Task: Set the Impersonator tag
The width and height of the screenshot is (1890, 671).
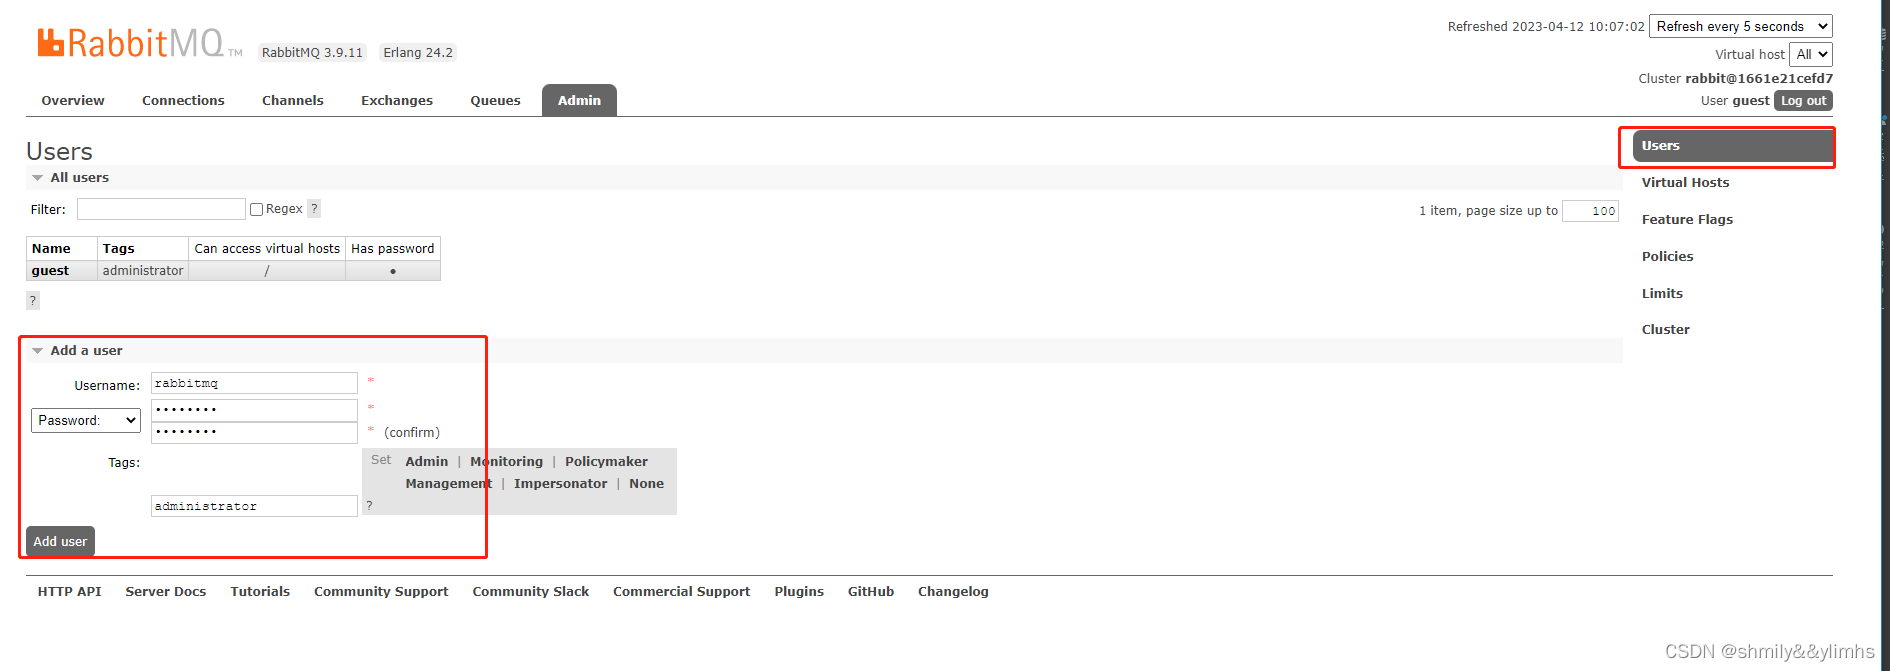Action: click(560, 483)
